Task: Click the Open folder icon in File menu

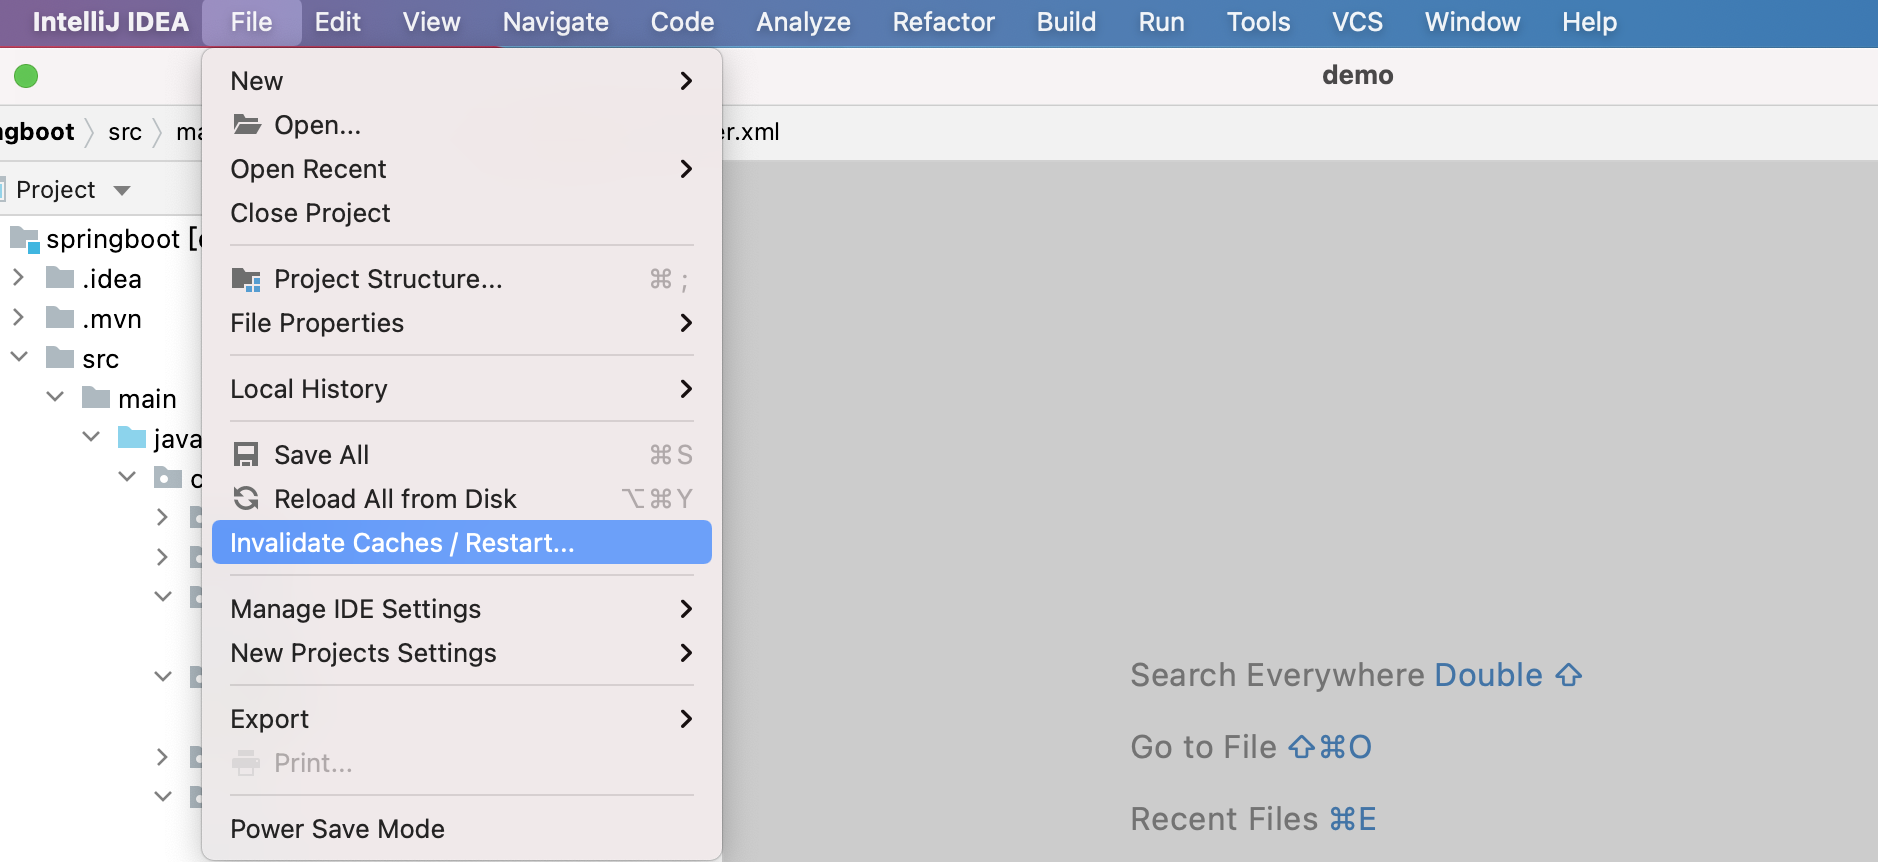Action: coord(246,124)
